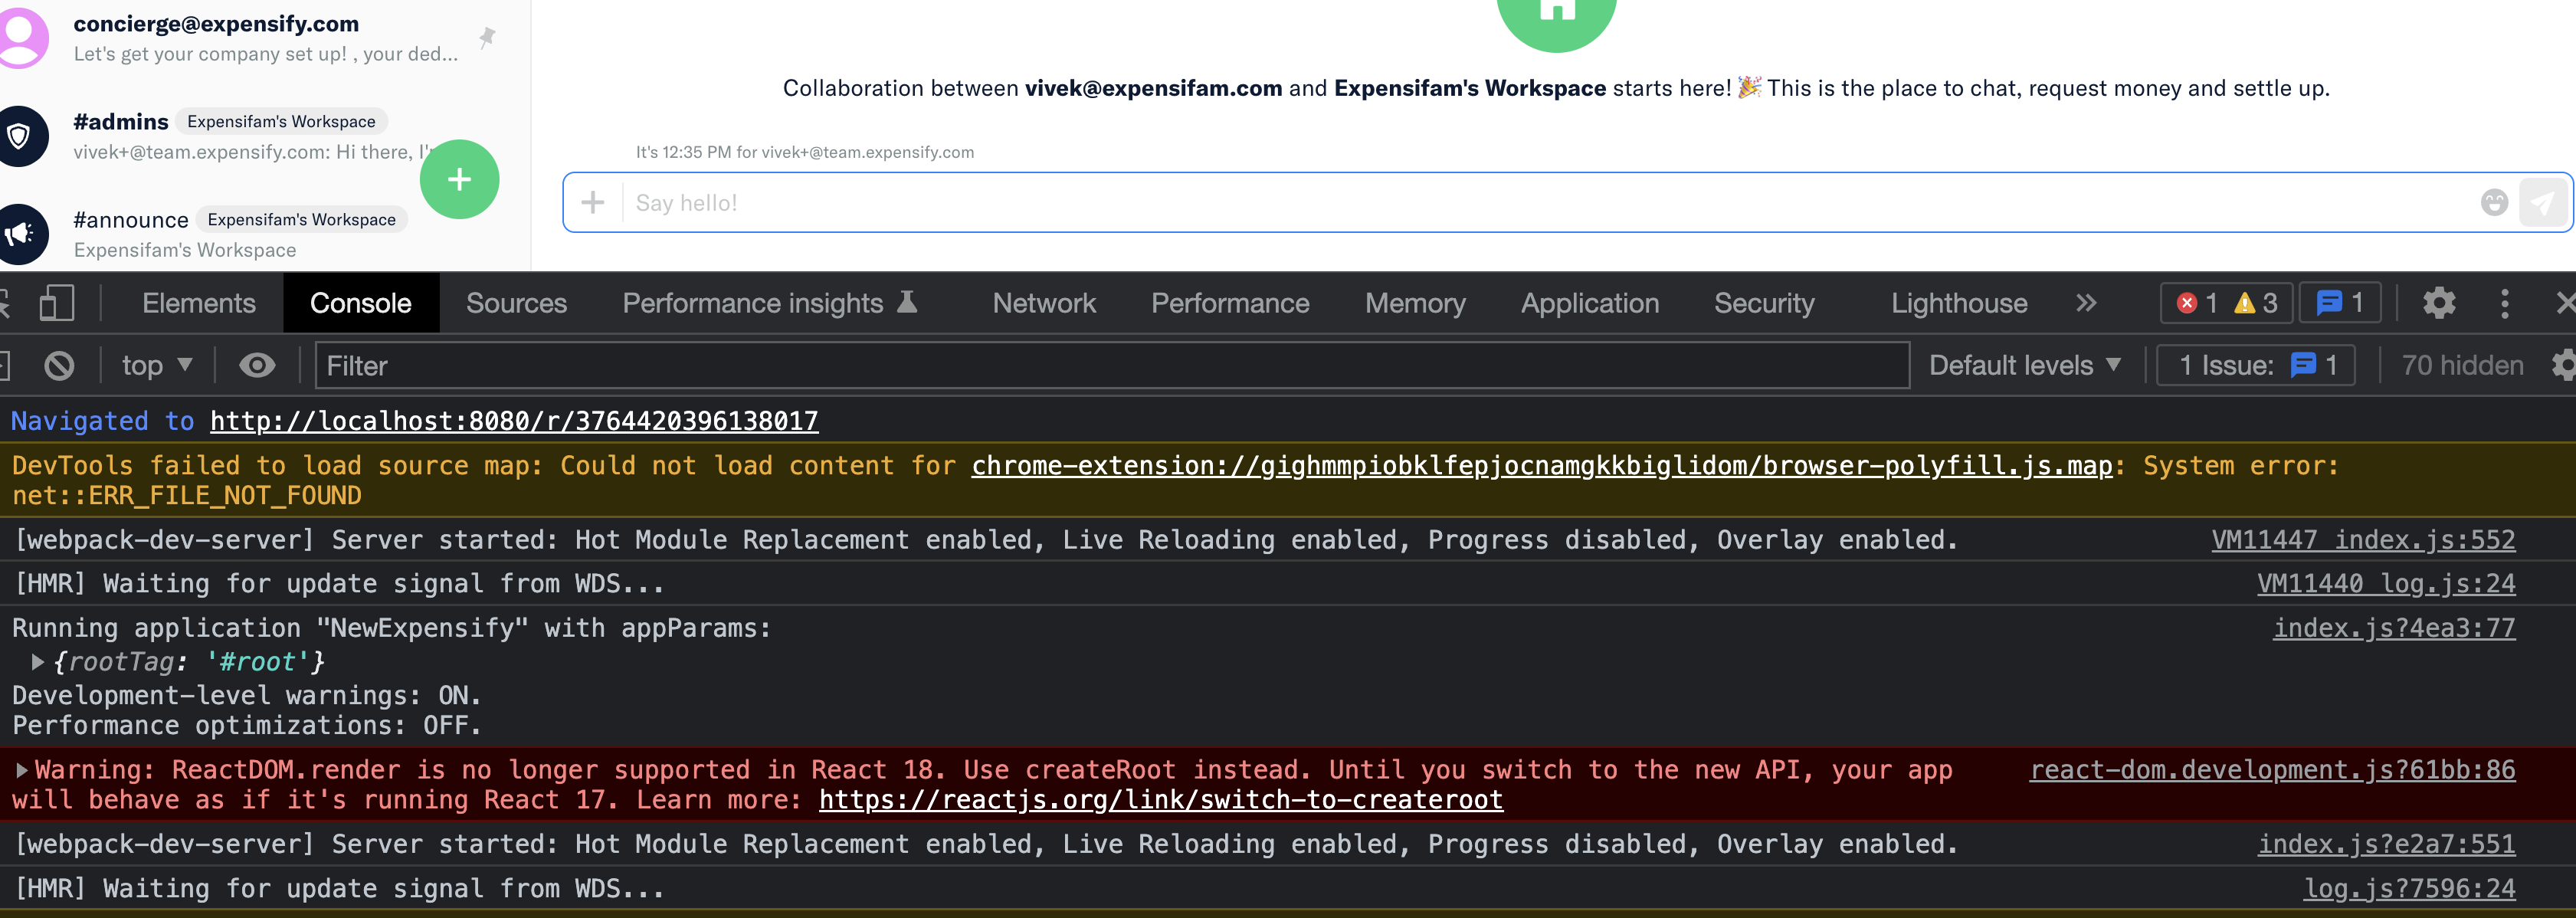Click the 1 Issue button
The height and width of the screenshot is (918, 2576).
2256,366
